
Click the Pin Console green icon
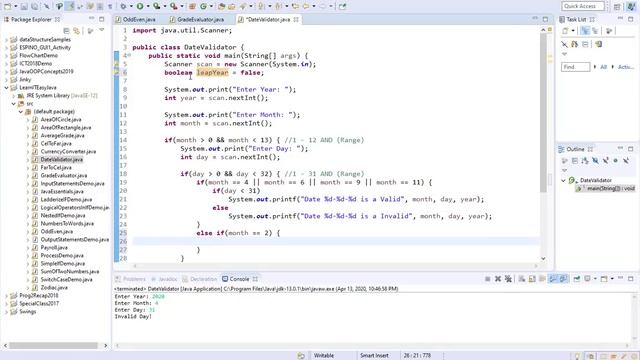[577, 279]
